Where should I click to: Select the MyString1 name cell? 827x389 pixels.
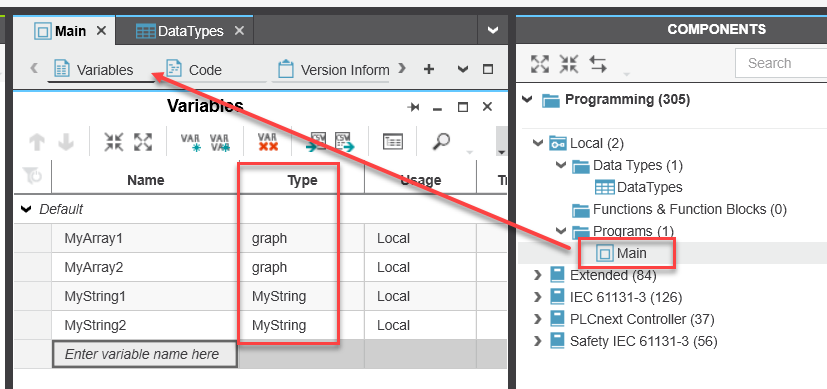pos(146,296)
